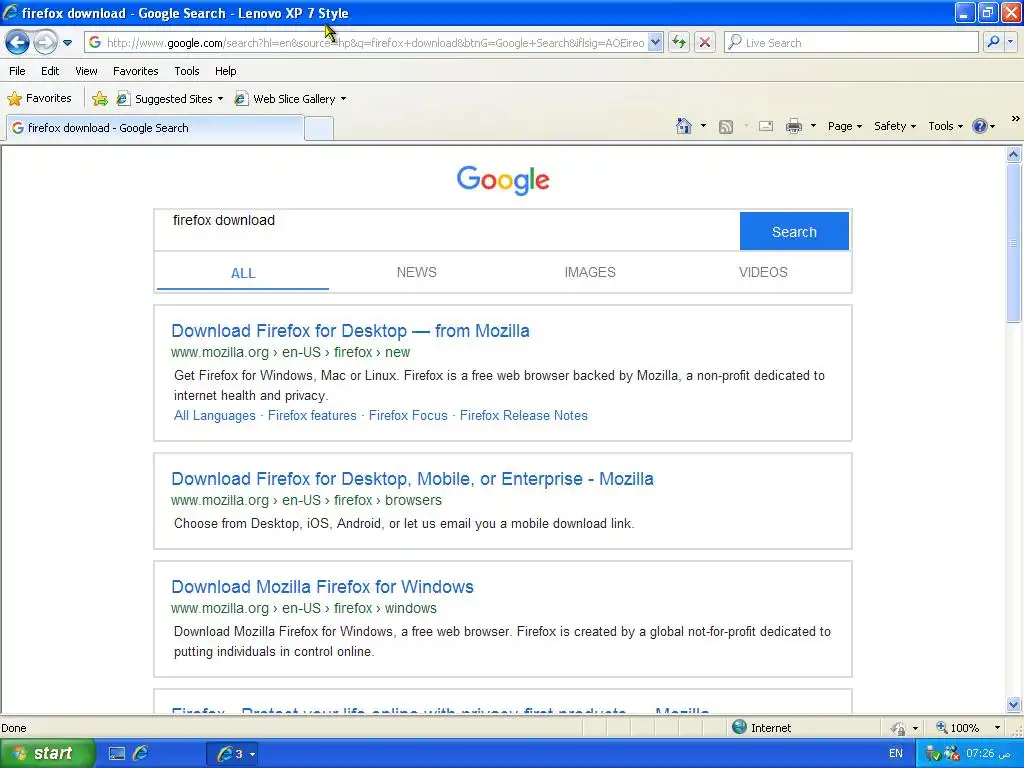Click the Live Search magnifier button

pyautogui.click(x=993, y=42)
